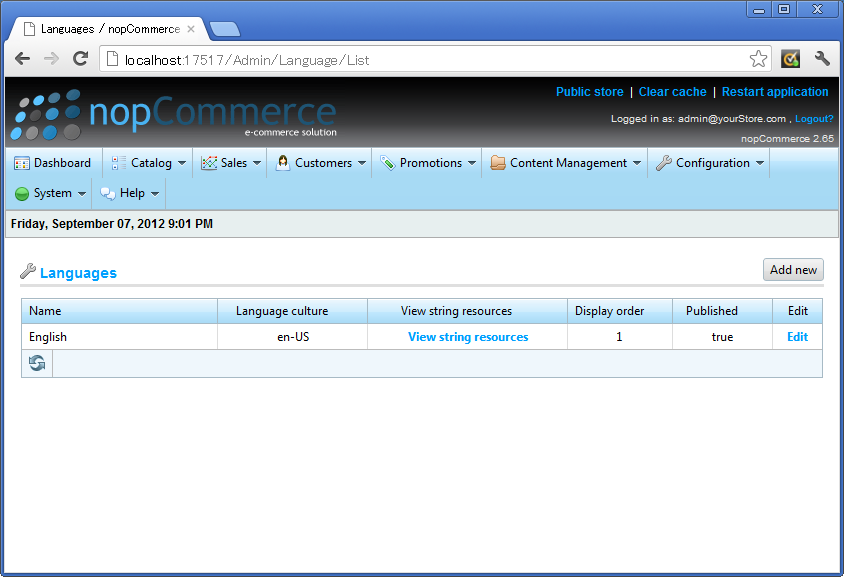Image resolution: width=844 pixels, height=577 pixels.
Task: Click the green System status icon
Action: [x=22, y=194]
